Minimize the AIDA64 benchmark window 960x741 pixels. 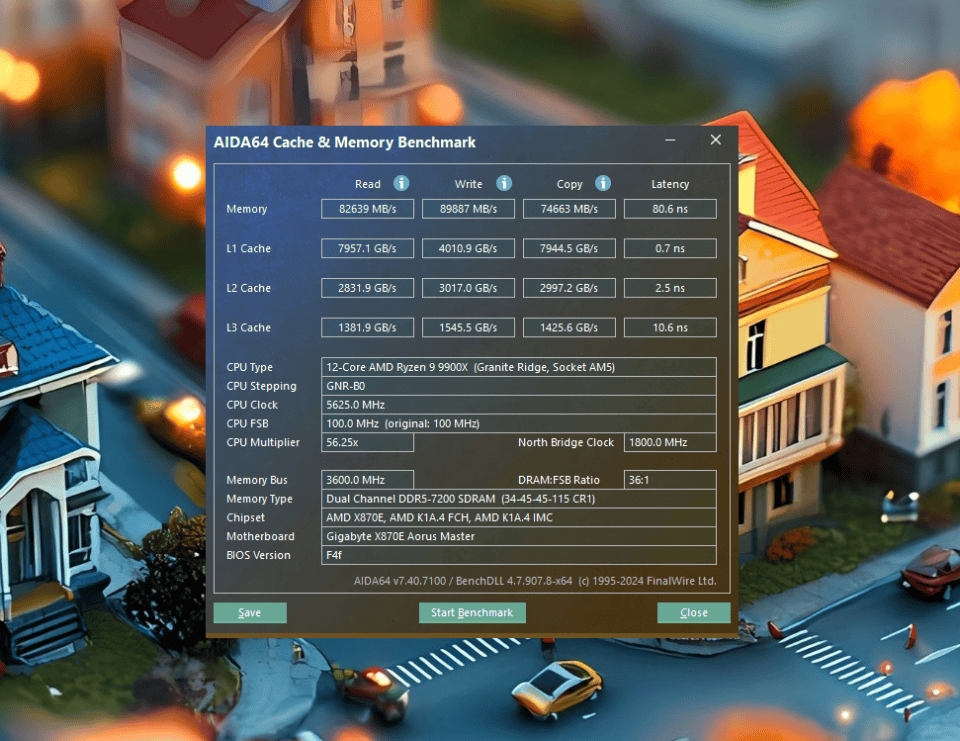click(670, 140)
